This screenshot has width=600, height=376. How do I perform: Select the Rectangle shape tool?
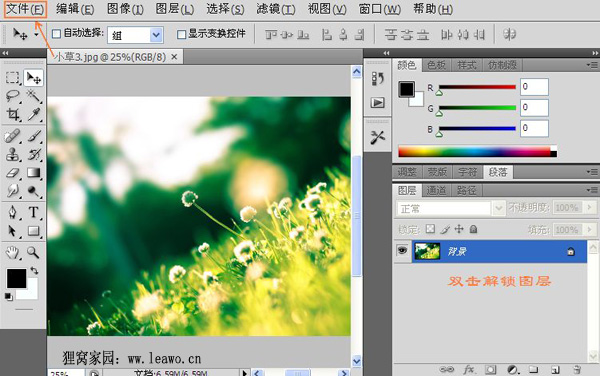pos(34,231)
